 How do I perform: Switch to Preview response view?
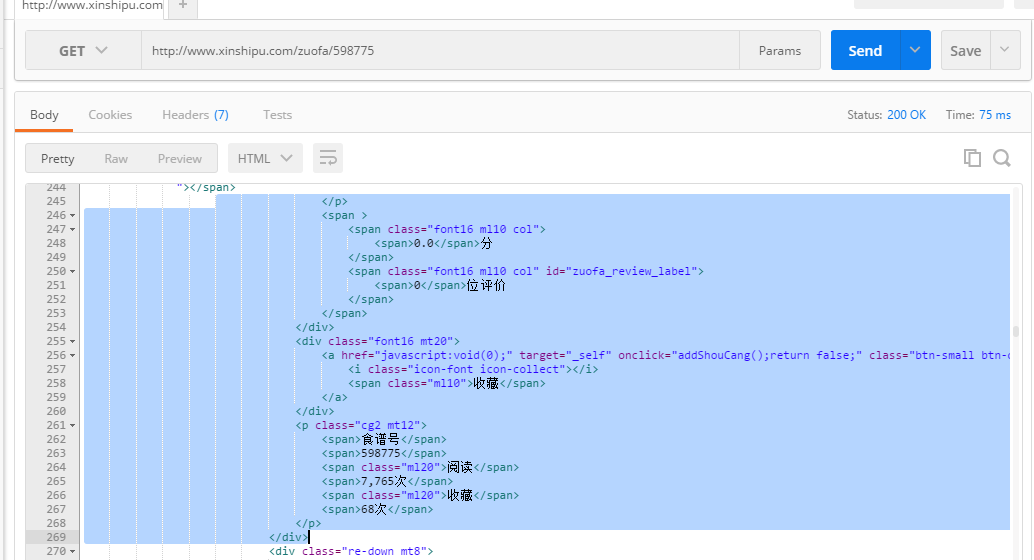[180, 158]
